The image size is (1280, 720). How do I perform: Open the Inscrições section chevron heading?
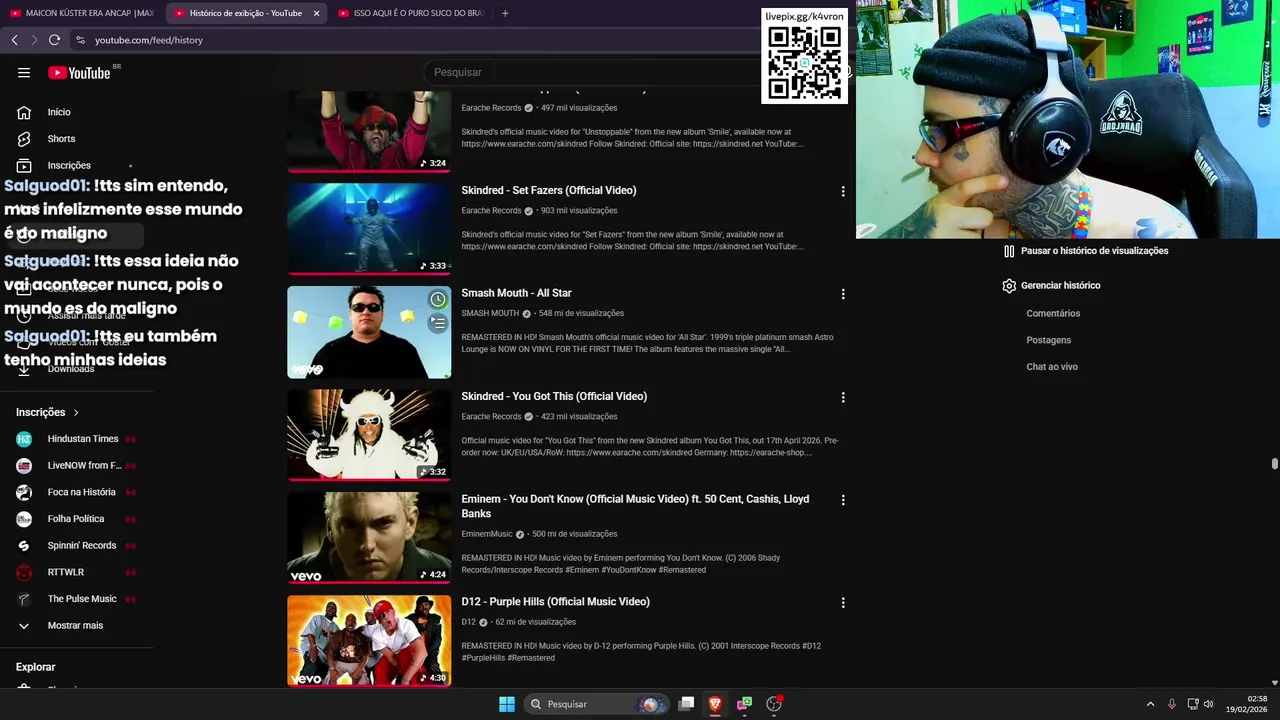click(47, 412)
